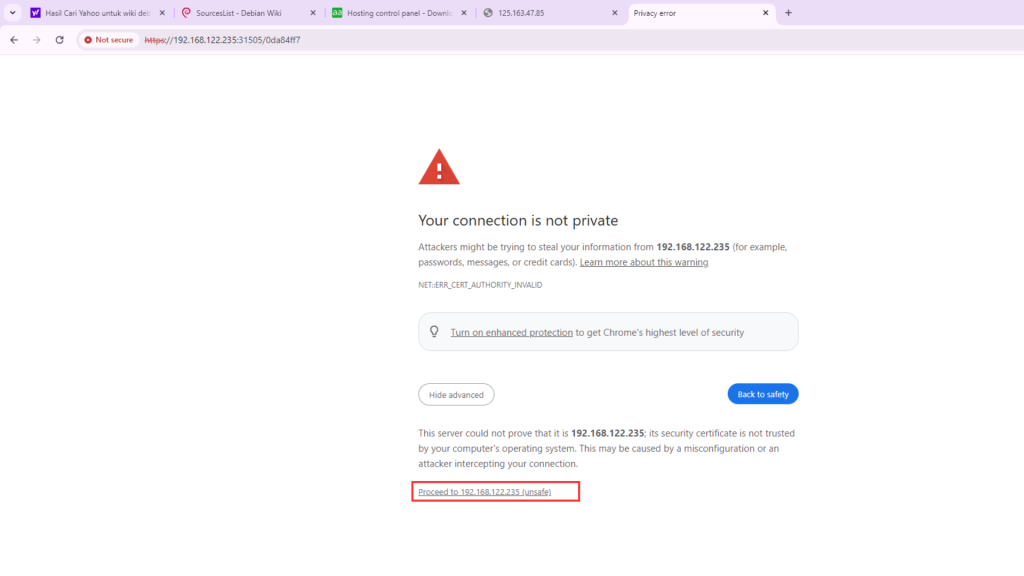Close the Privacy error tab
This screenshot has width=1024, height=576.
click(x=766, y=13)
